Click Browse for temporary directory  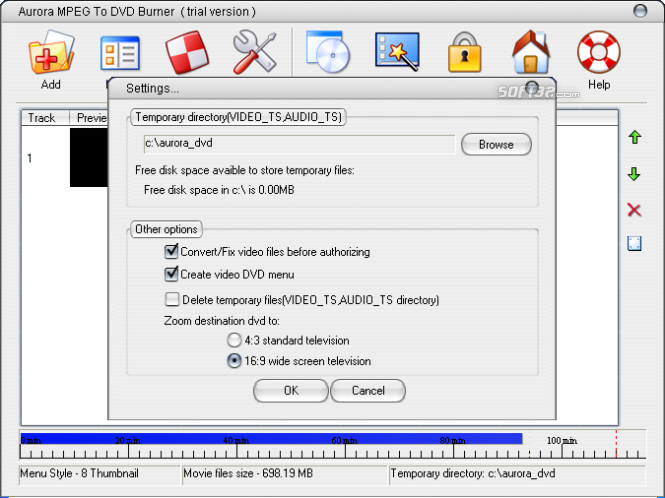point(496,145)
